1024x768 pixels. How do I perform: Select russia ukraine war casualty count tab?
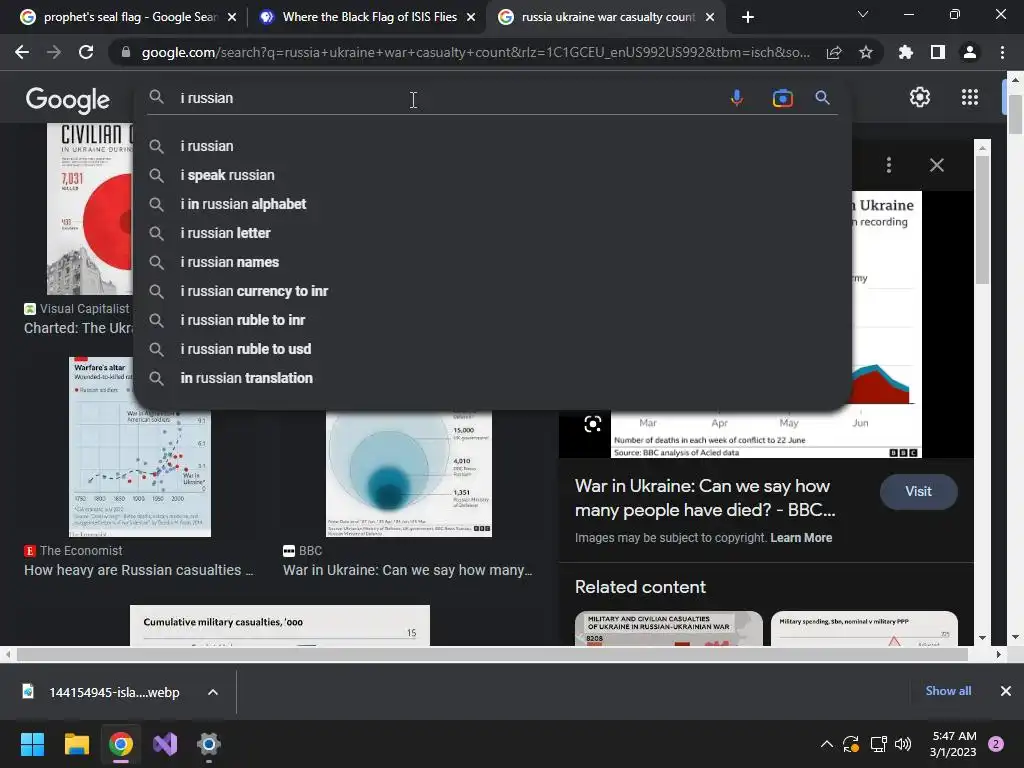click(607, 17)
